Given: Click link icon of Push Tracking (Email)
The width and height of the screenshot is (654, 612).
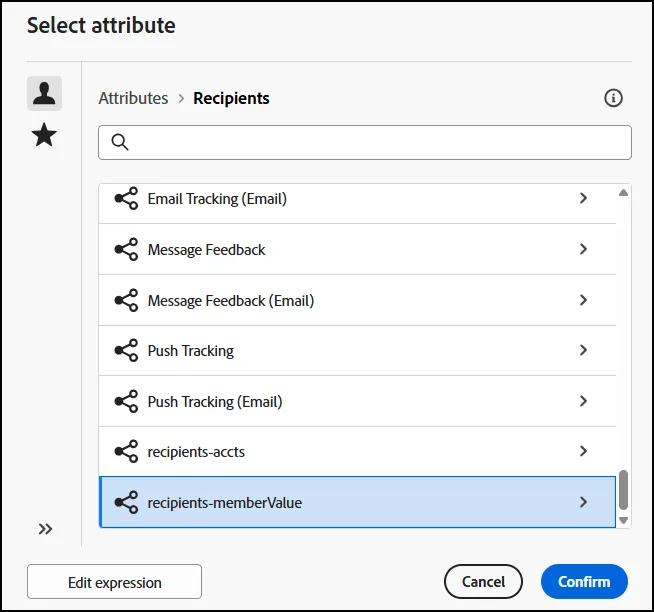Looking at the screenshot, I should [126, 401].
